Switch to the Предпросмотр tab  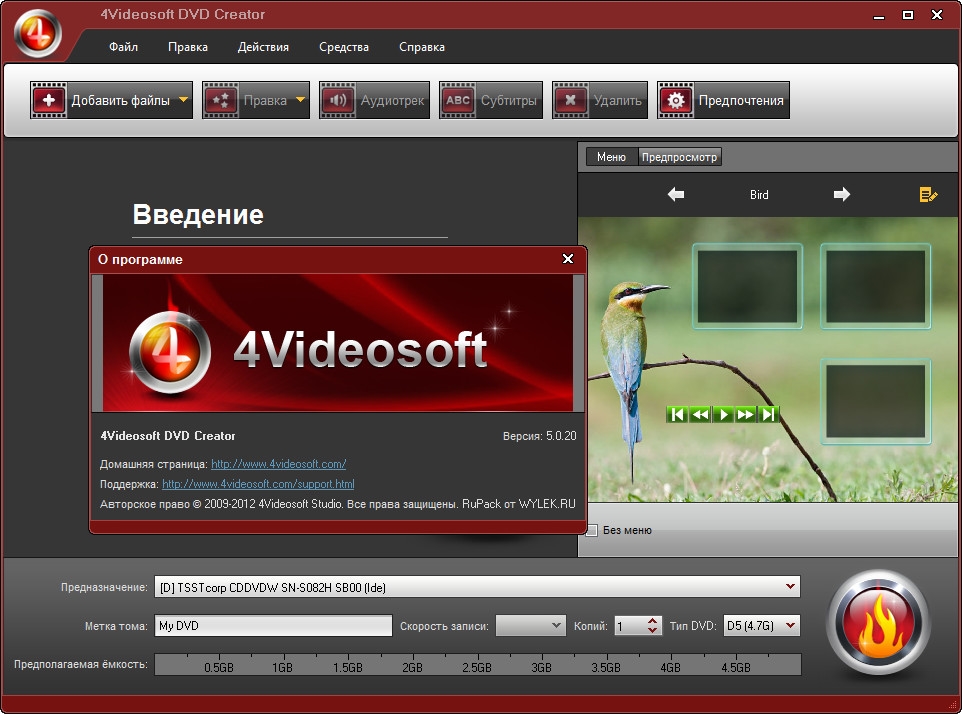pyautogui.click(x=679, y=157)
